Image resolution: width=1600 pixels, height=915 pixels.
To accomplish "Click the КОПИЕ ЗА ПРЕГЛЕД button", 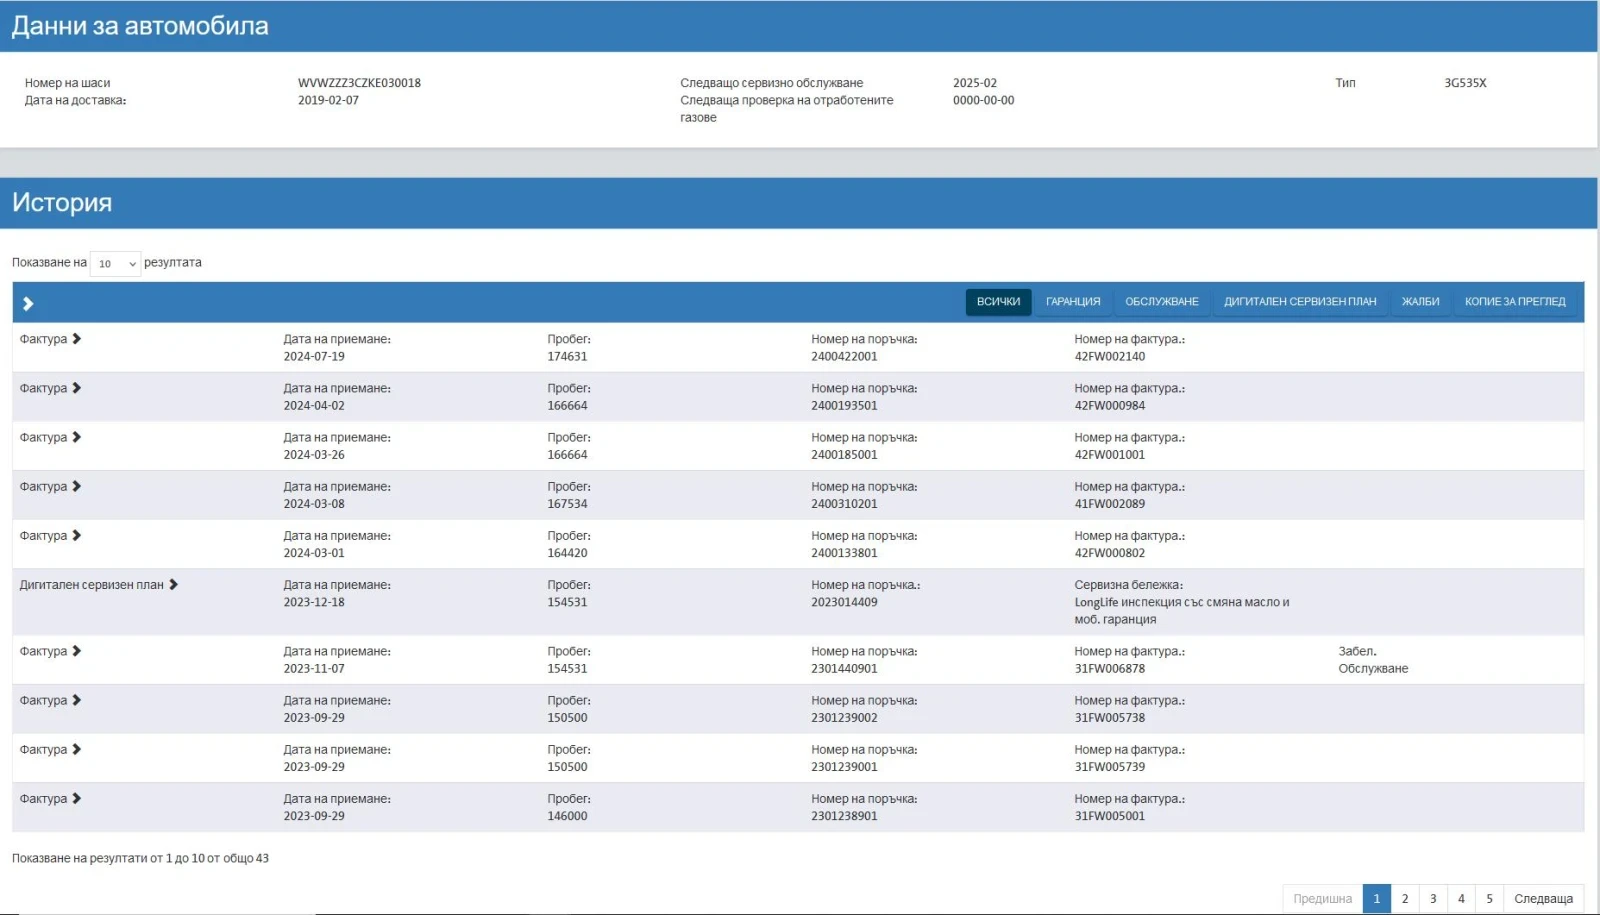I will [1514, 302].
